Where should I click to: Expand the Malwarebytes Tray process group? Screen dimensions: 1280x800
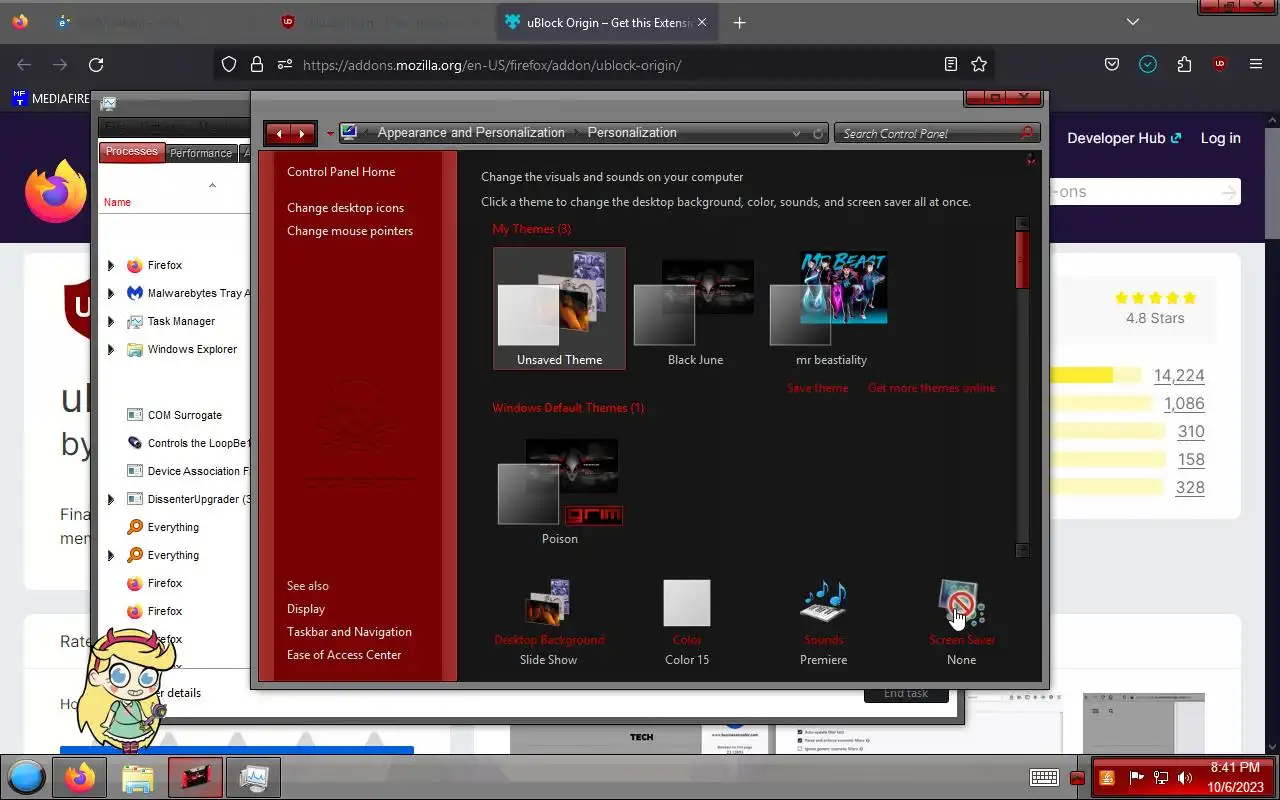[111, 293]
